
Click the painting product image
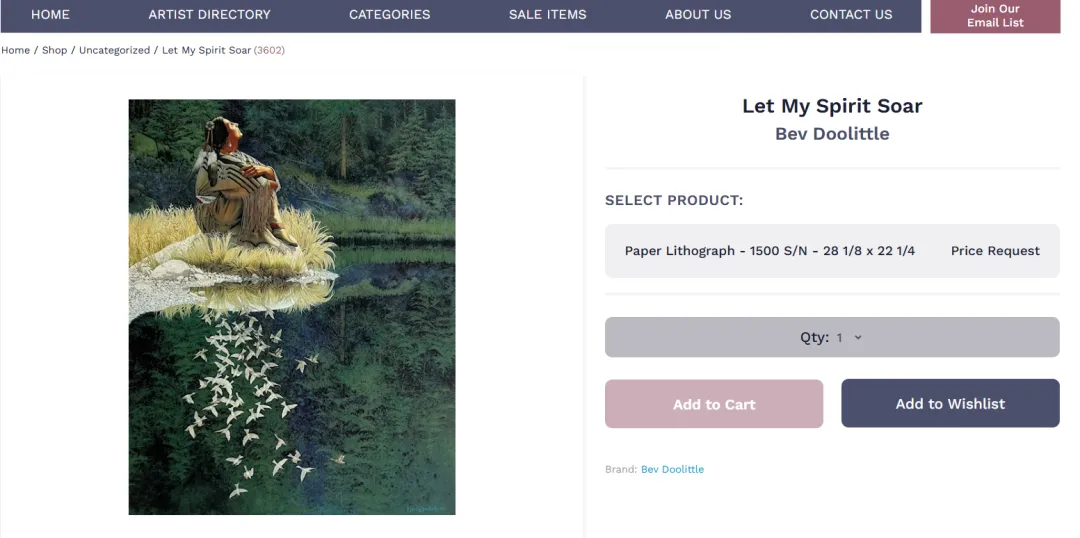tap(292, 307)
